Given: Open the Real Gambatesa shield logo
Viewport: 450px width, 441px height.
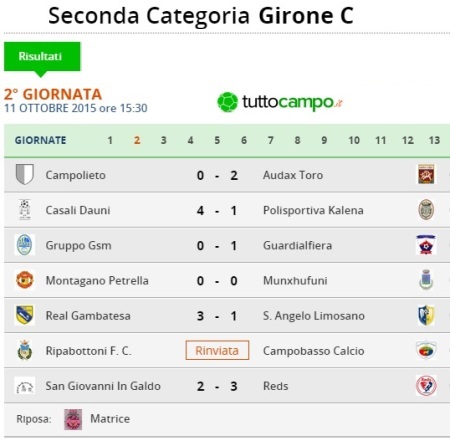Looking at the screenshot, I should [x=25, y=315].
